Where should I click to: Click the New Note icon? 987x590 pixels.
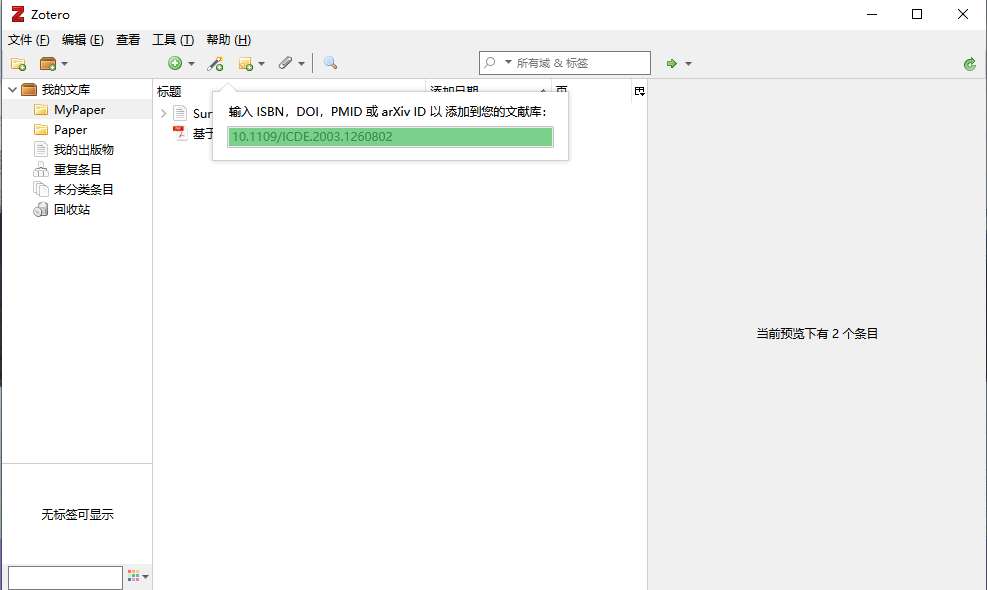click(245, 64)
